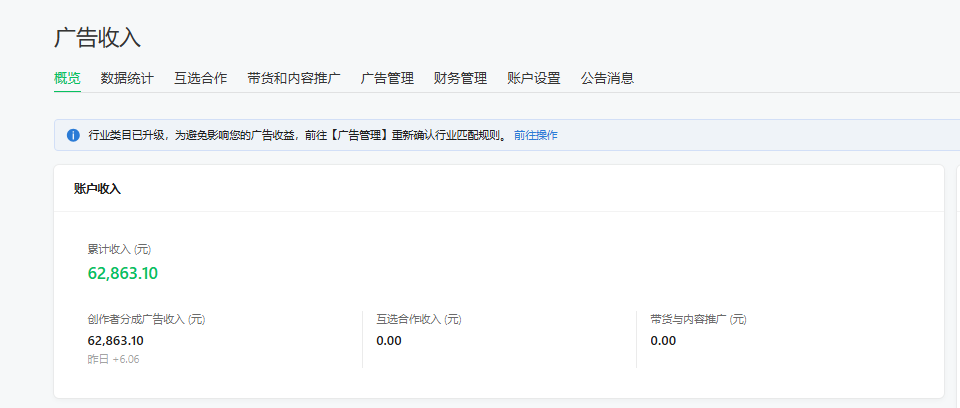Viewport: 960px width, 408px height.
Task: Click the 创作者分成广告收入 (元) label
Action: tap(146, 319)
